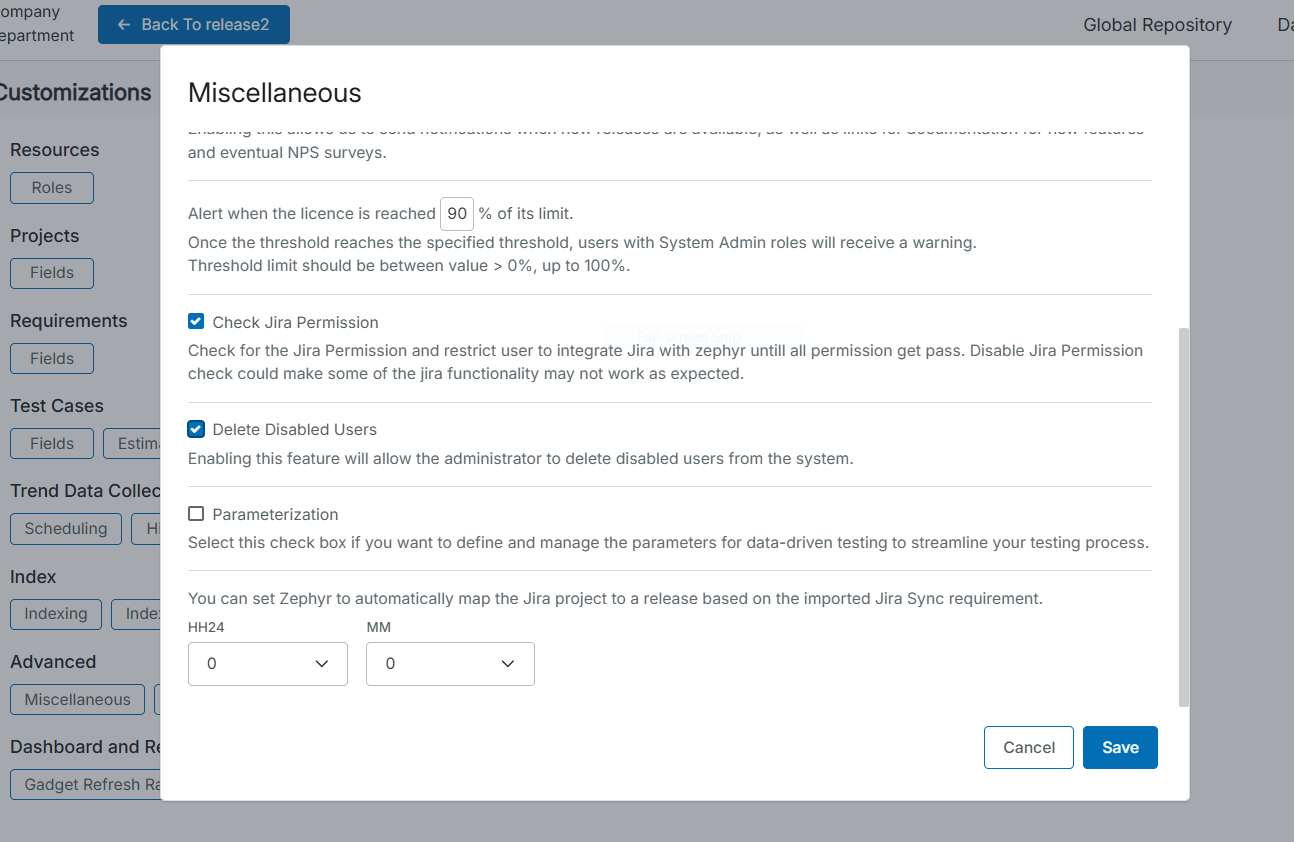
Task: Uncheck the Delete Disabled Users checkbox
Action: [x=196, y=429]
